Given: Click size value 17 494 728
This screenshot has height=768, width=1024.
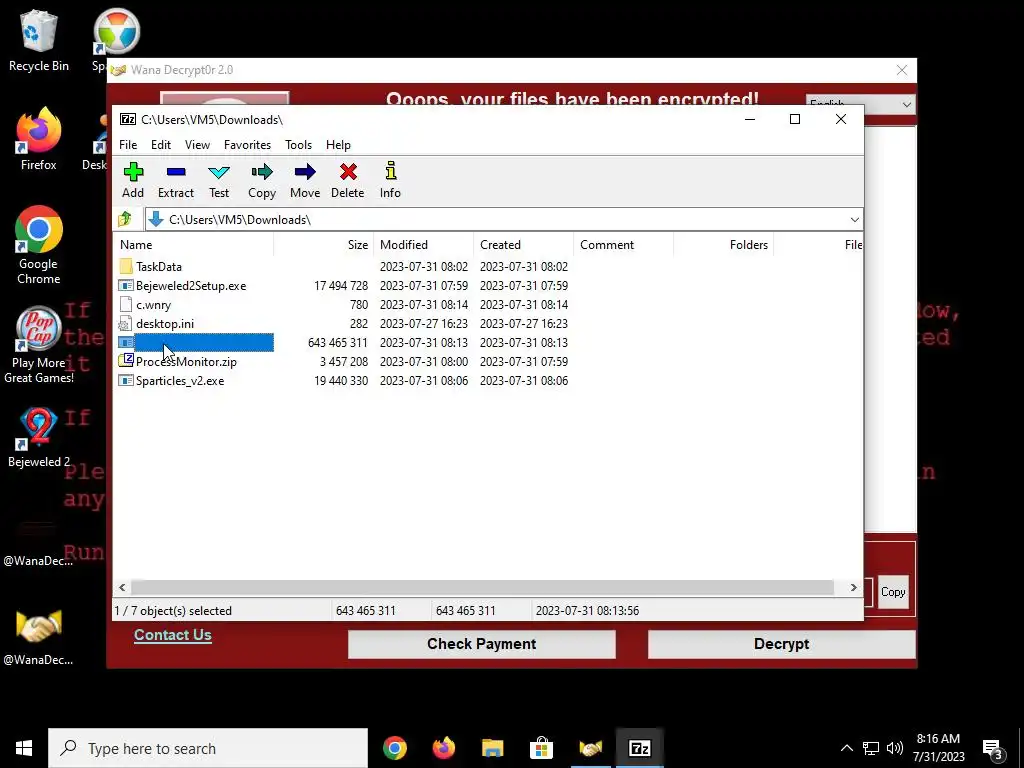Looking at the screenshot, I should tap(341, 285).
